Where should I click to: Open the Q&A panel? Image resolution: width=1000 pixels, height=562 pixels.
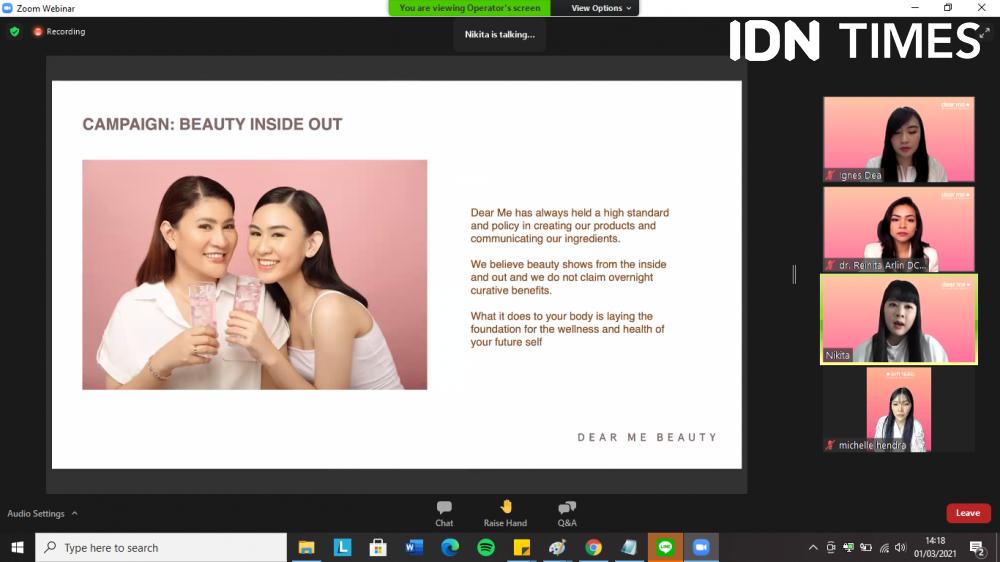567,514
